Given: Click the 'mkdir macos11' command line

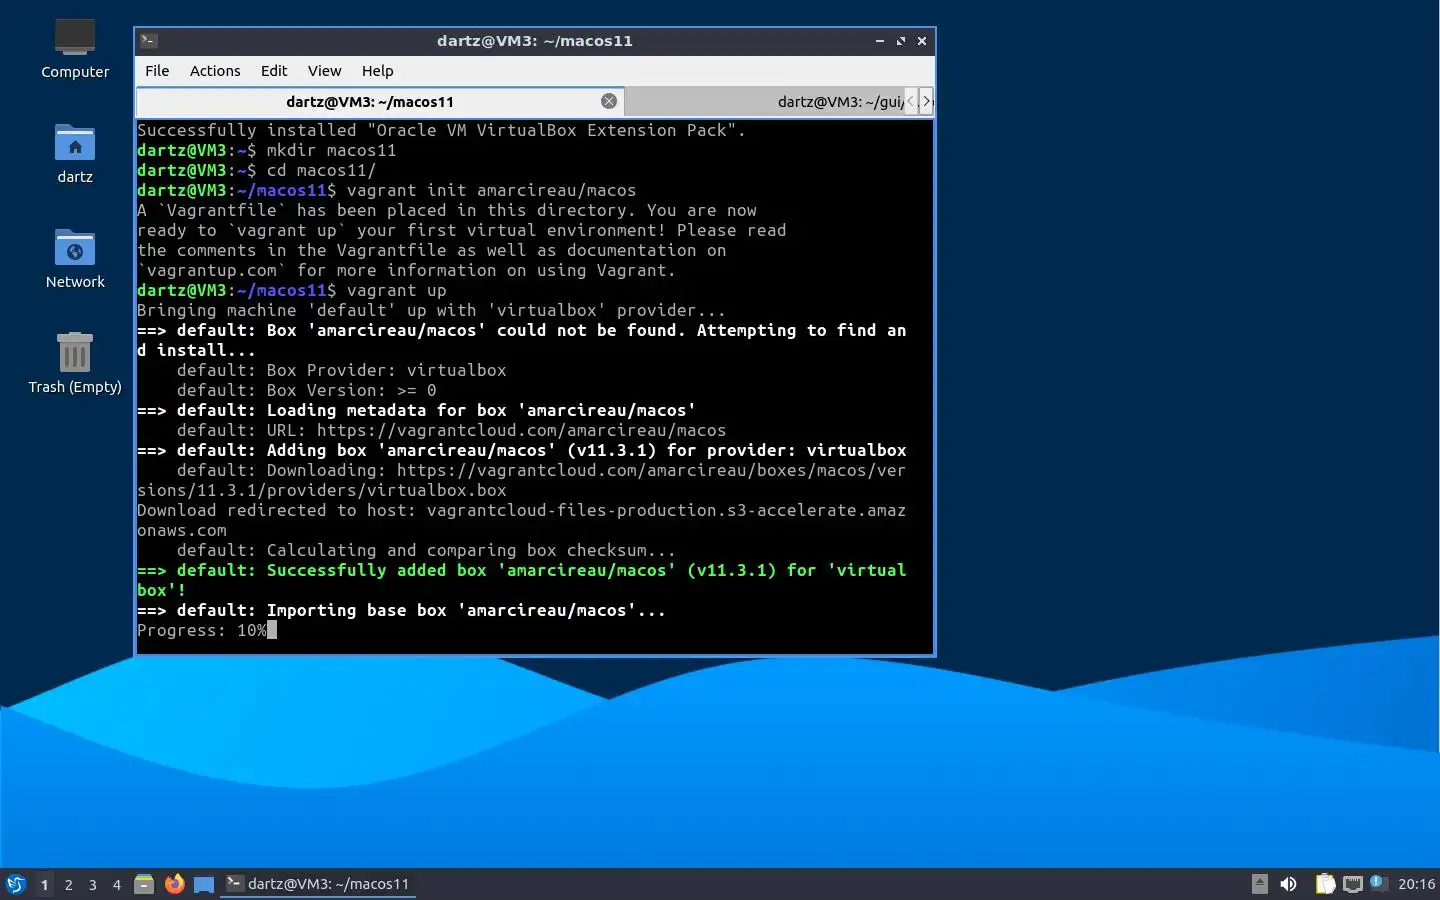Looking at the screenshot, I should [x=266, y=150].
